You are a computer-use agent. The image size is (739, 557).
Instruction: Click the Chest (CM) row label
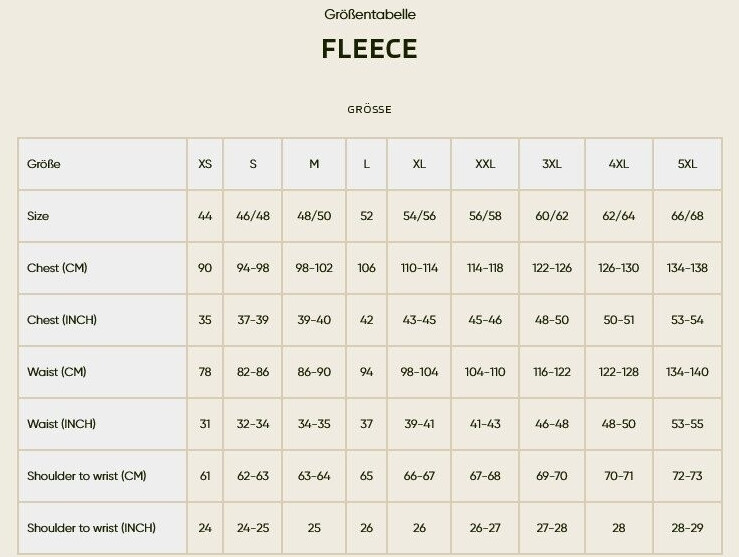coord(57,268)
